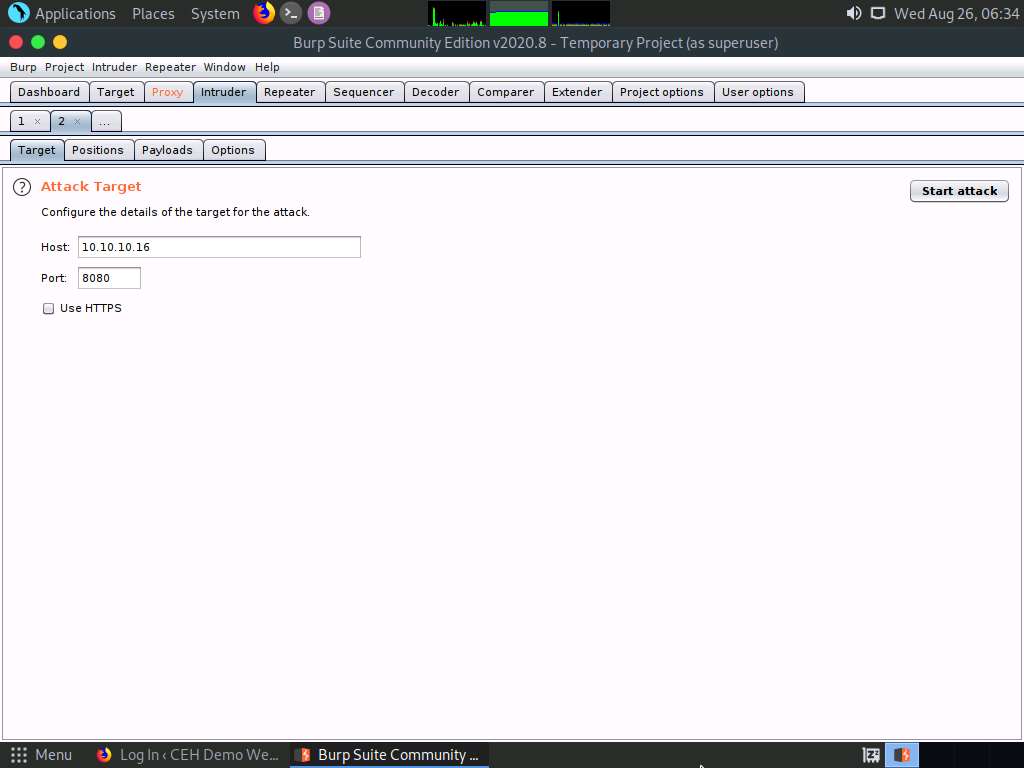Screen dimensions: 1024x768
Task: Click the workspace switcher in the taskbar
Action: tap(869, 754)
